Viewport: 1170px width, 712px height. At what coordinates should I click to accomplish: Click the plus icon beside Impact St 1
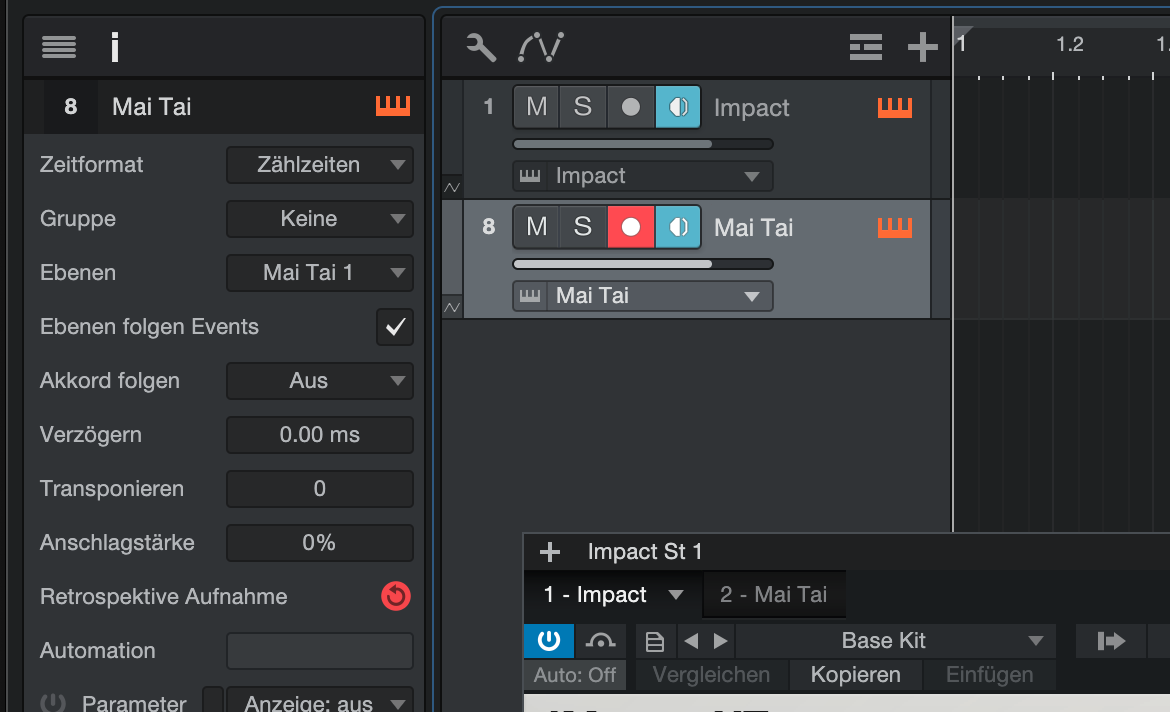pyautogui.click(x=550, y=552)
